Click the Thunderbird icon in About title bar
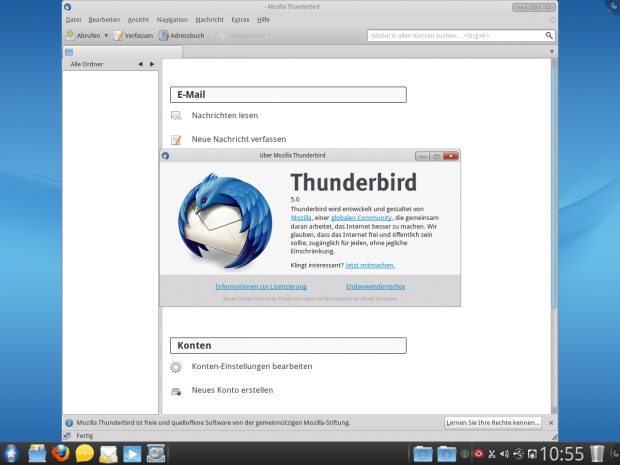The height and width of the screenshot is (465, 620). 165,156
